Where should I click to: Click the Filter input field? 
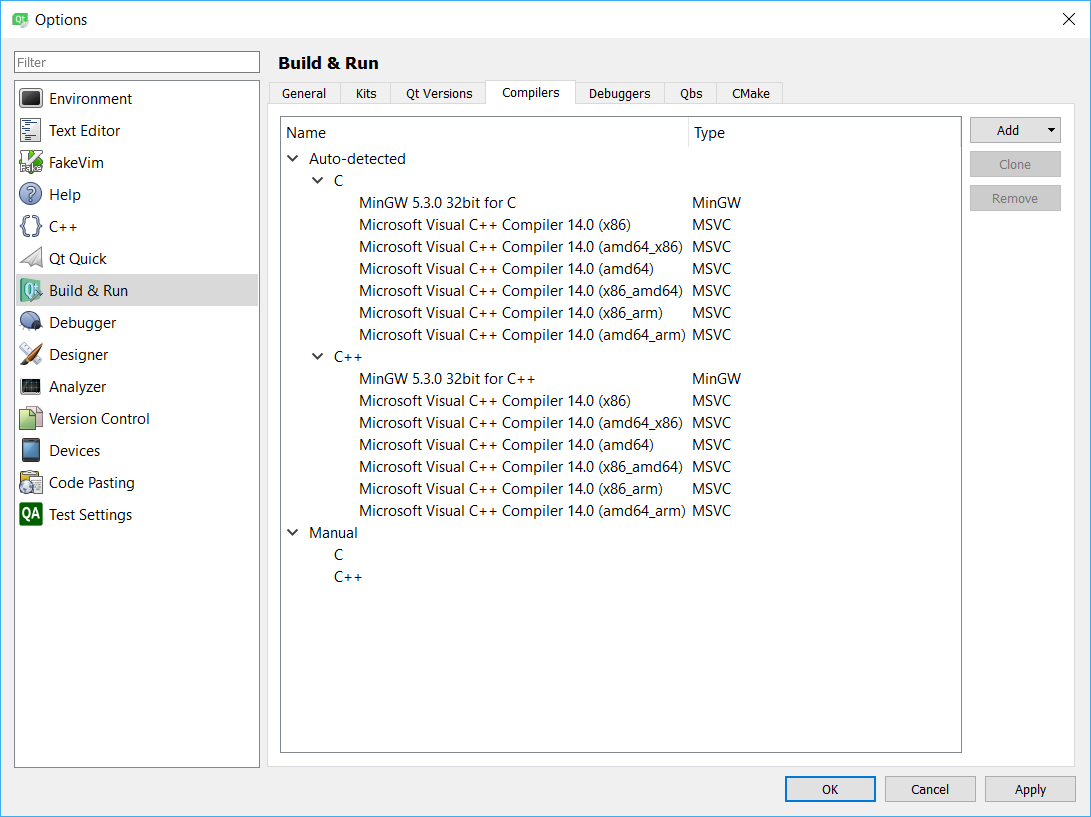[137, 62]
